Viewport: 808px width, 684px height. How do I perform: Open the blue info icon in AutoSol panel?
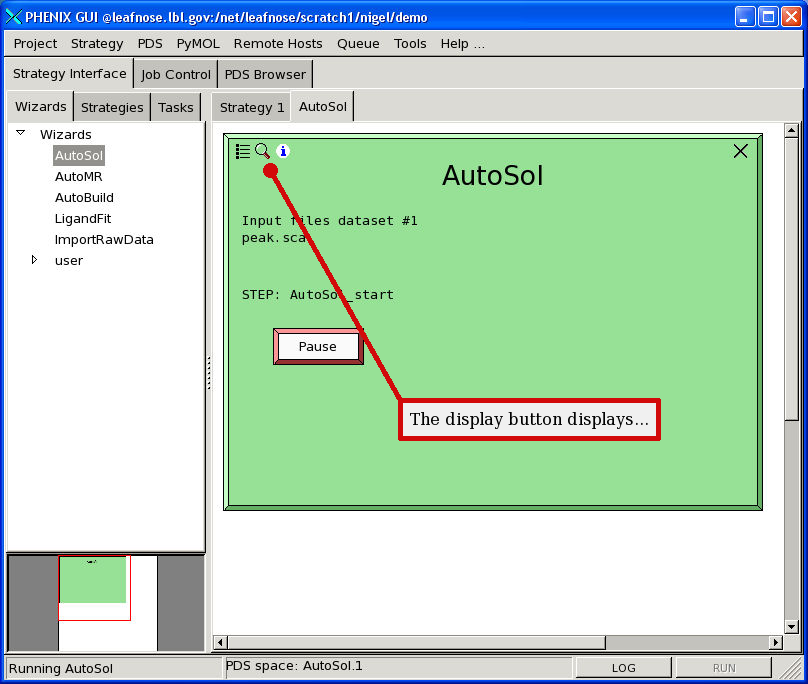(283, 151)
